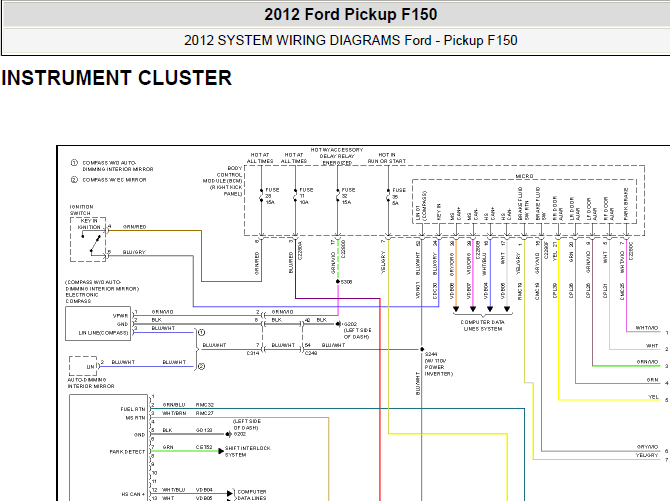This screenshot has width=670, height=501.
Task: Click the 'C314' connector label
Action: pyautogui.click(x=253, y=353)
